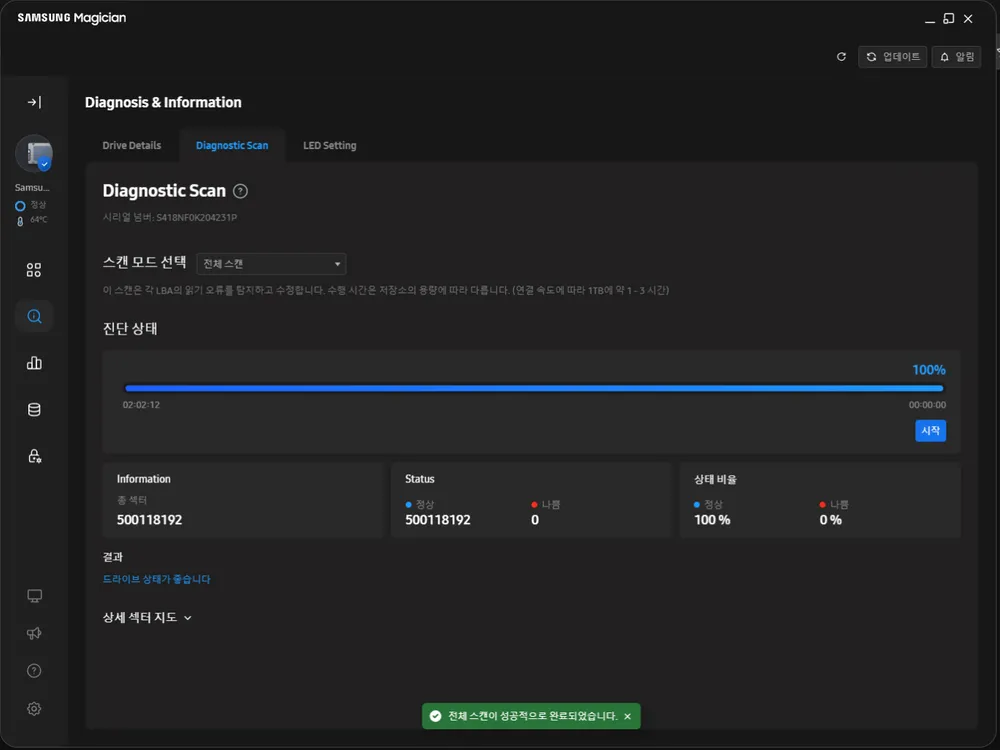This screenshot has height=750, width=1000.
Task: Open Diagnosis & Information sidebar icon
Action: tap(34, 316)
